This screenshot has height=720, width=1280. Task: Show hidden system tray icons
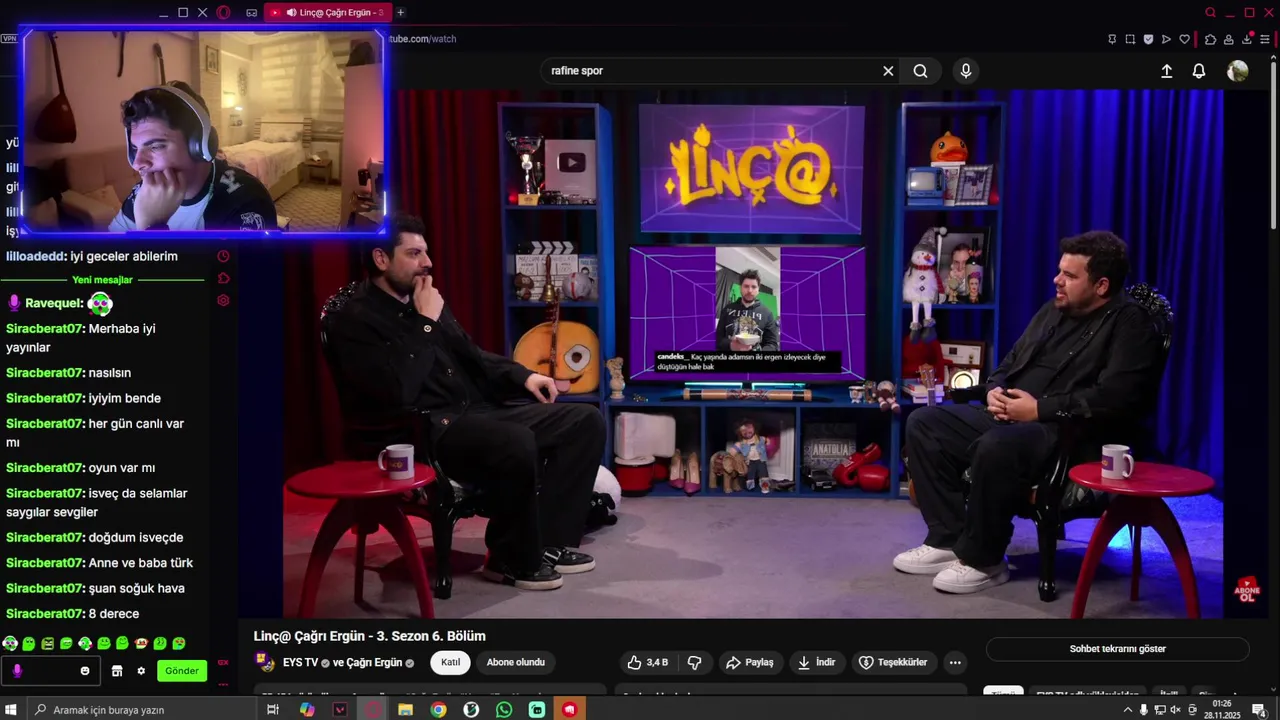1128,709
